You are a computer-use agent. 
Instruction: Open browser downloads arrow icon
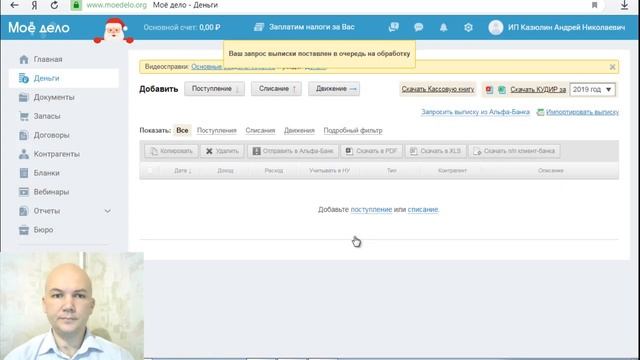624,5
